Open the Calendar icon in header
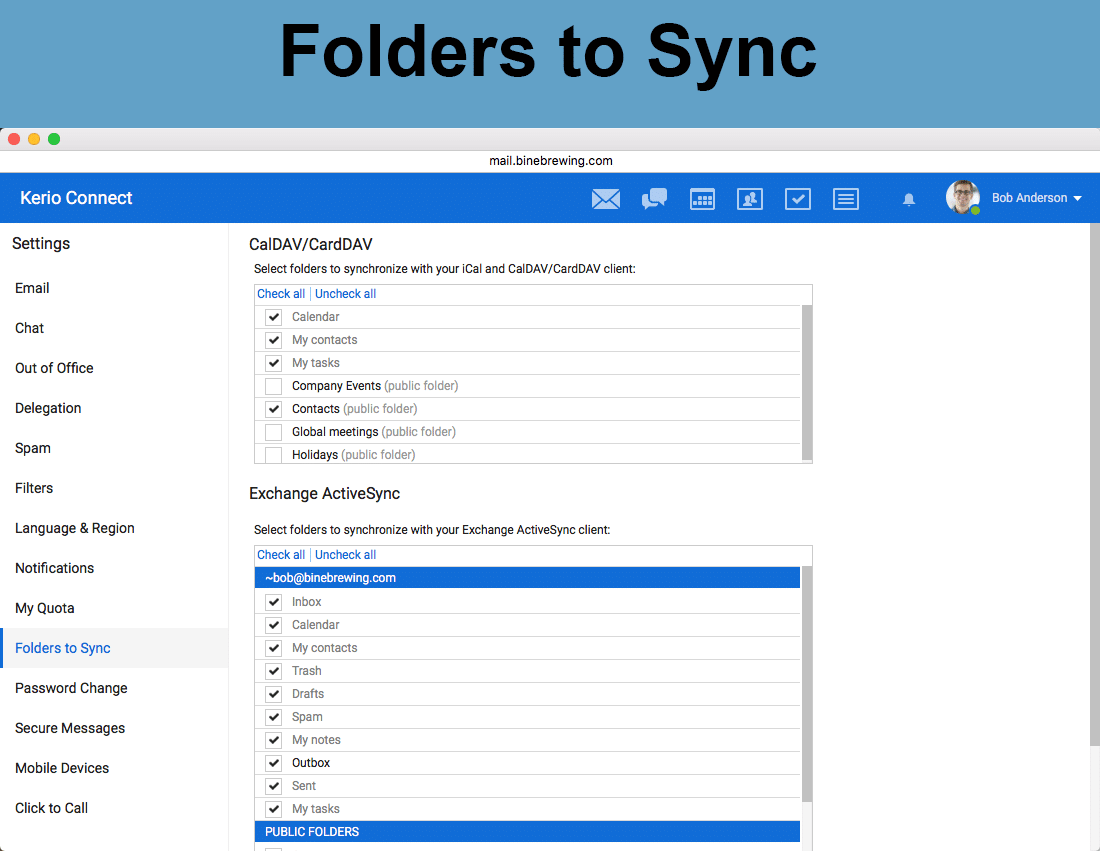This screenshot has width=1100, height=851. 702,199
